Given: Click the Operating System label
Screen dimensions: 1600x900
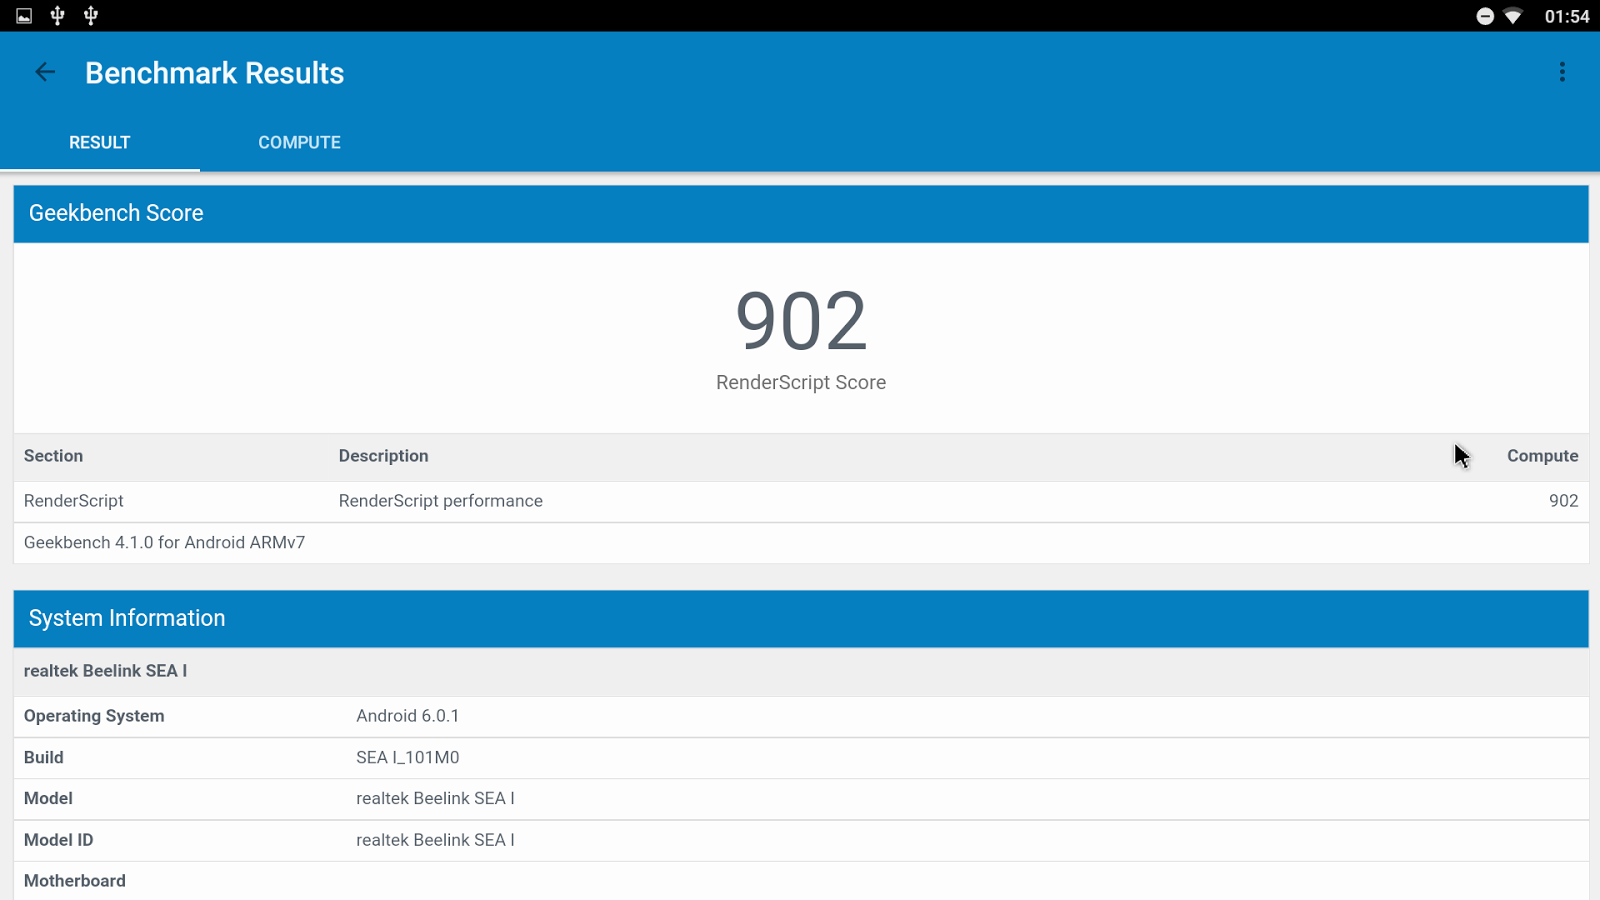Looking at the screenshot, I should coord(94,716).
